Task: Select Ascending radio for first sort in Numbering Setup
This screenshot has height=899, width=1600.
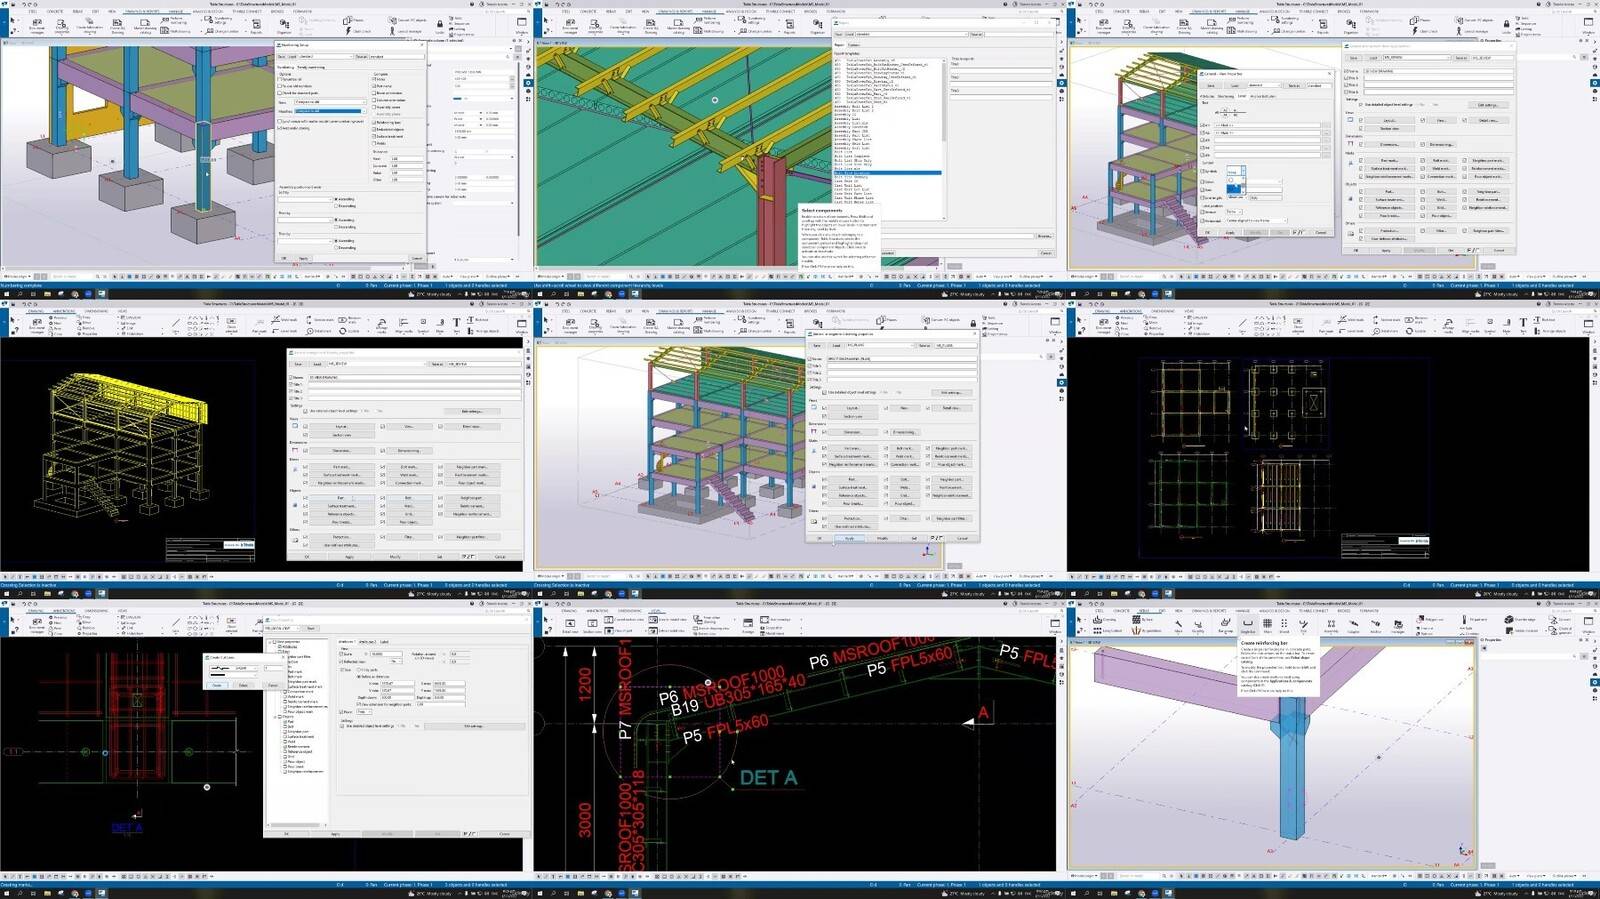Action: (337, 199)
